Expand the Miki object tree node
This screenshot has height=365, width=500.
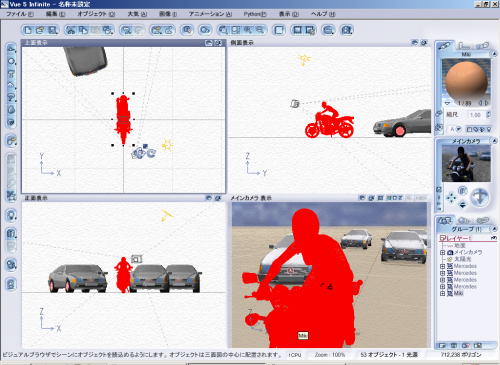click(x=443, y=293)
